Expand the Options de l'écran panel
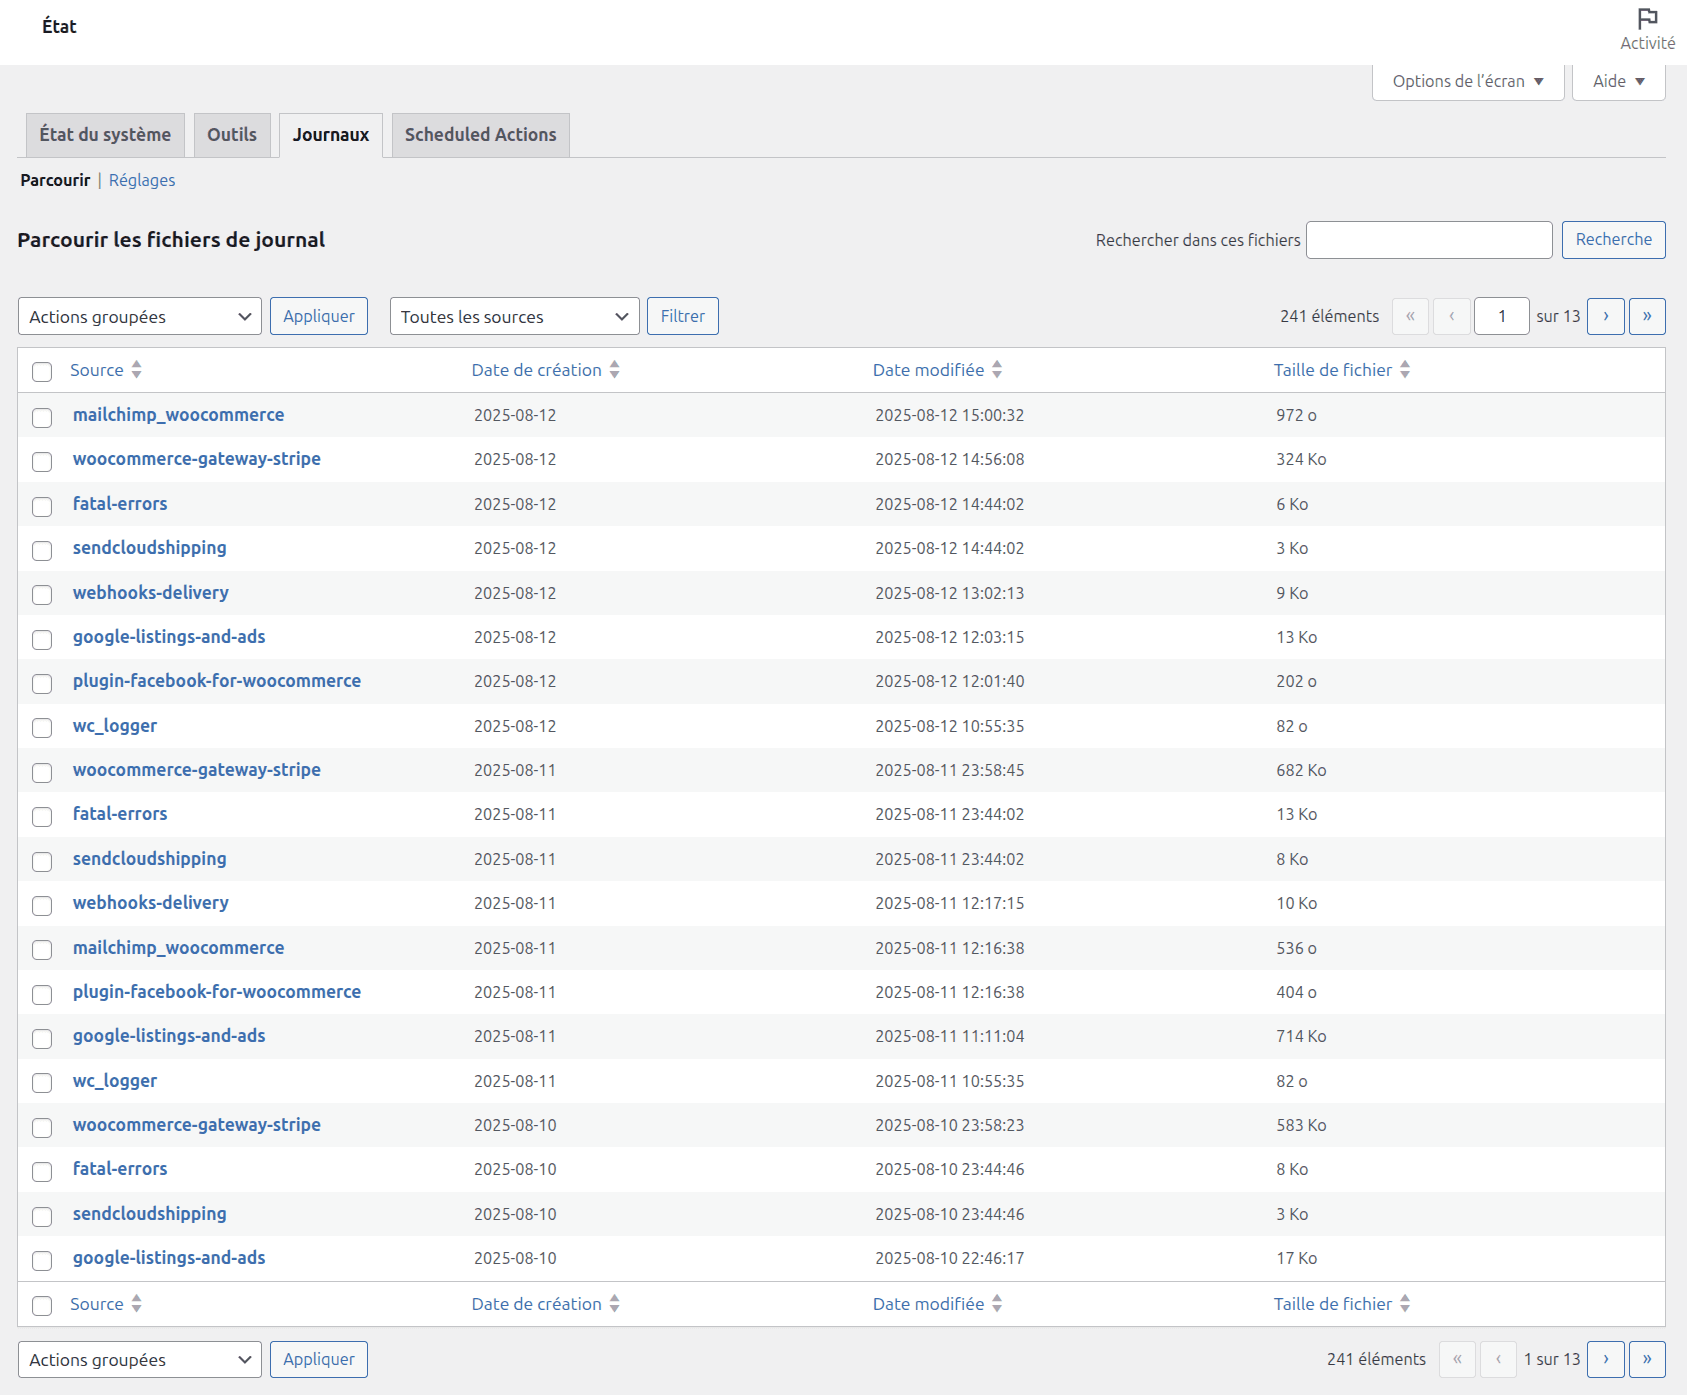The width and height of the screenshot is (1687, 1395). 1466,81
